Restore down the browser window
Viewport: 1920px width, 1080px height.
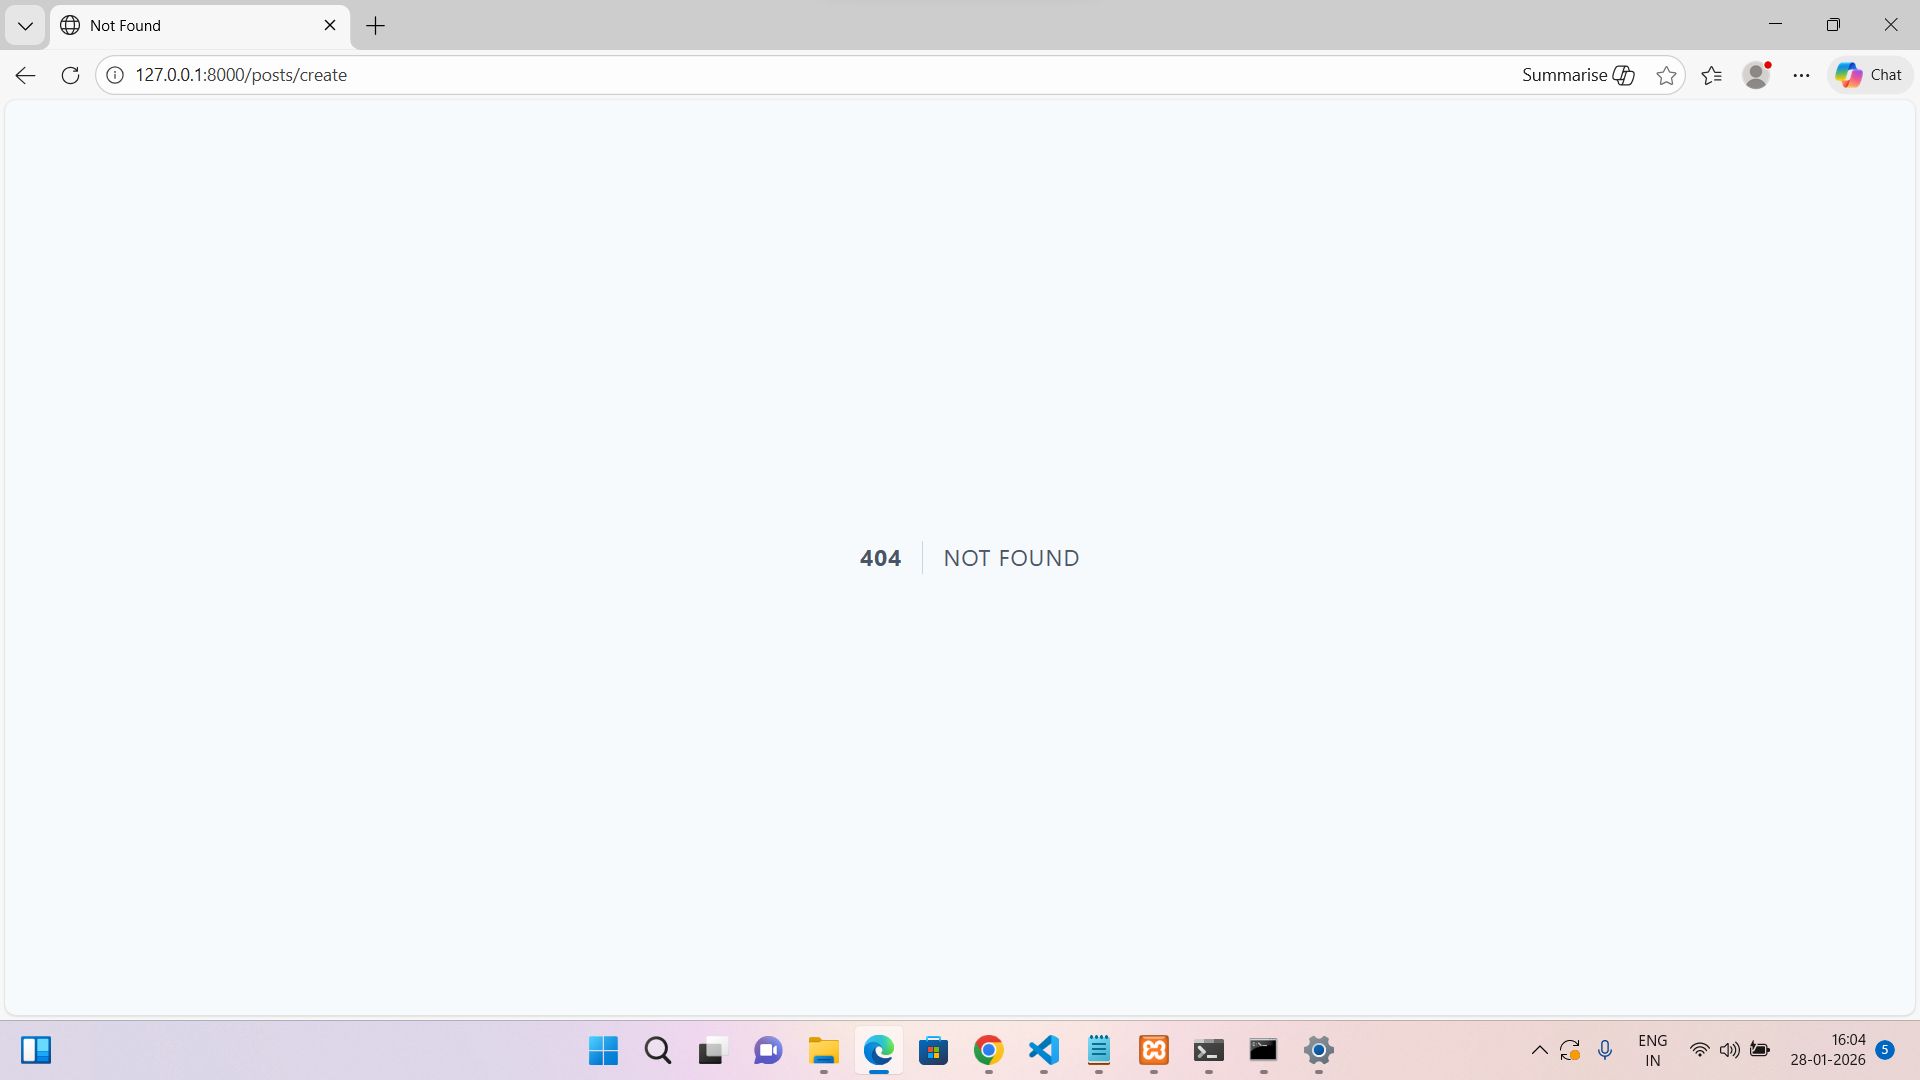tap(1833, 25)
